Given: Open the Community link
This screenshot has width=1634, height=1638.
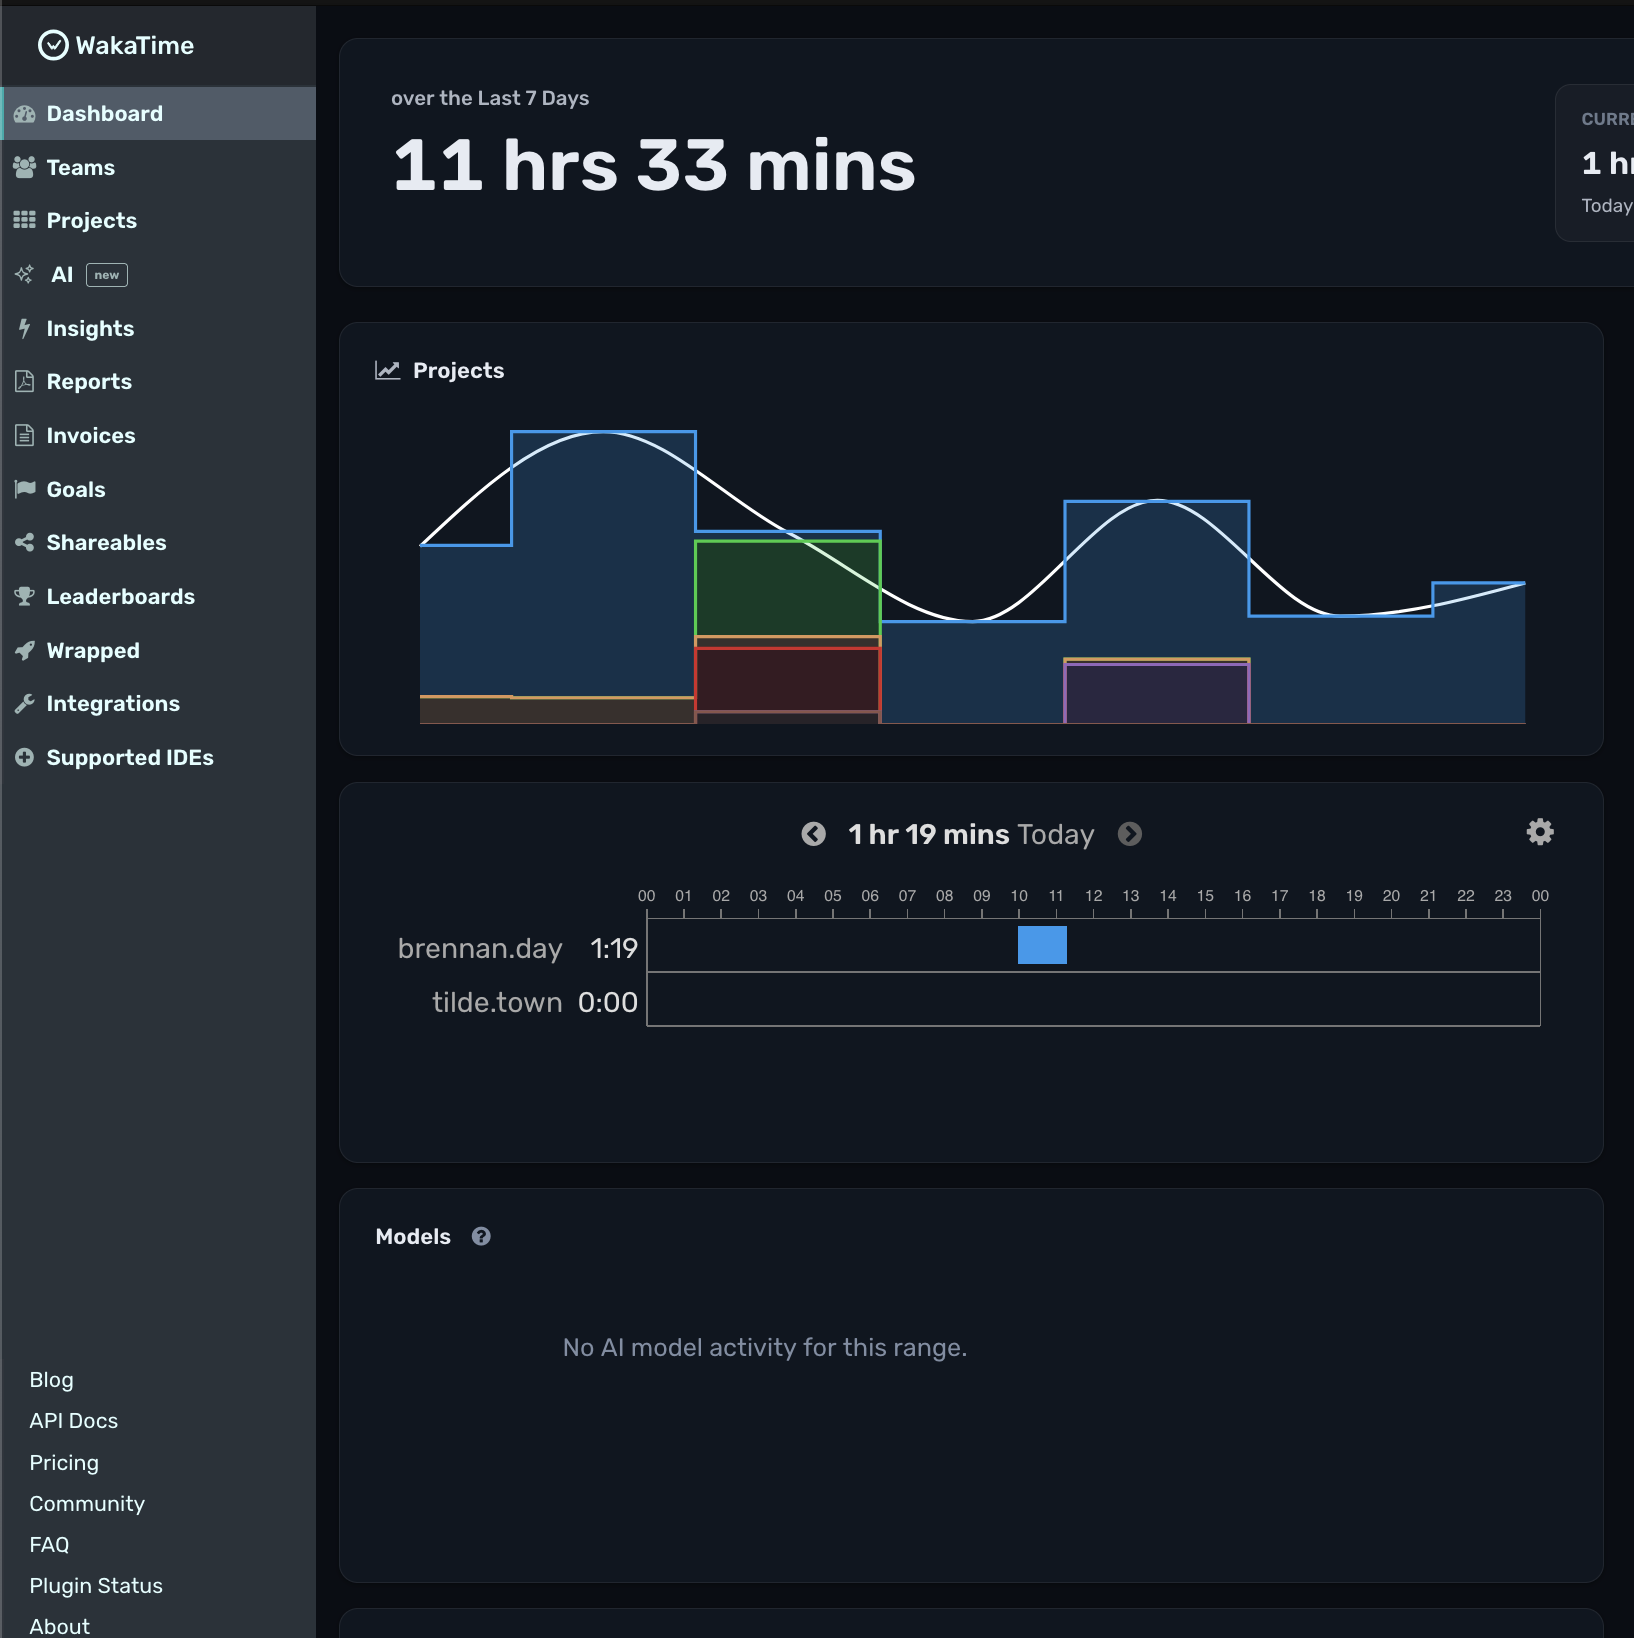Looking at the screenshot, I should [x=87, y=1503].
